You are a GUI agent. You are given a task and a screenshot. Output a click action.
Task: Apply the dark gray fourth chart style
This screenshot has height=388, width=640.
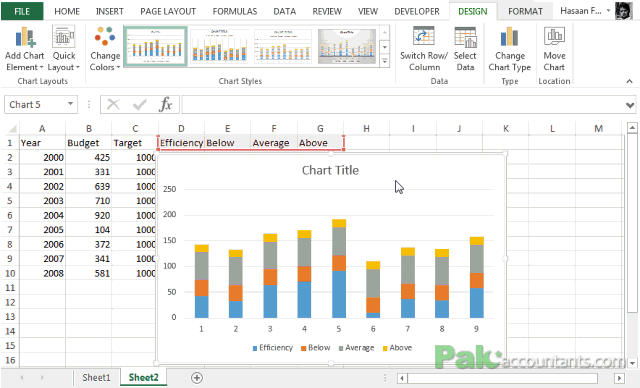tap(347, 46)
